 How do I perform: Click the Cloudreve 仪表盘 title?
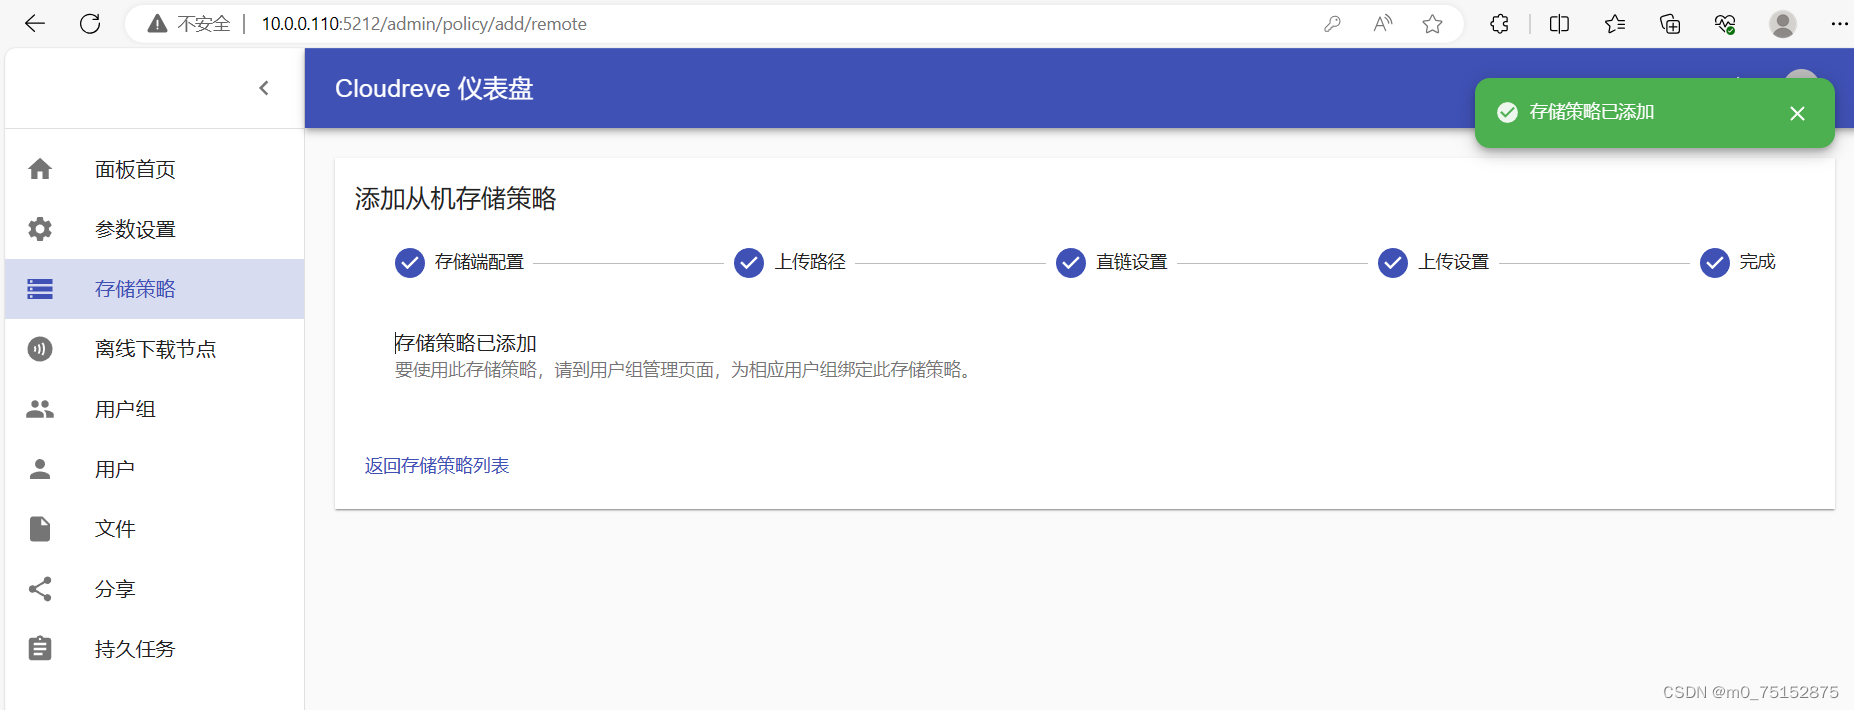point(434,89)
